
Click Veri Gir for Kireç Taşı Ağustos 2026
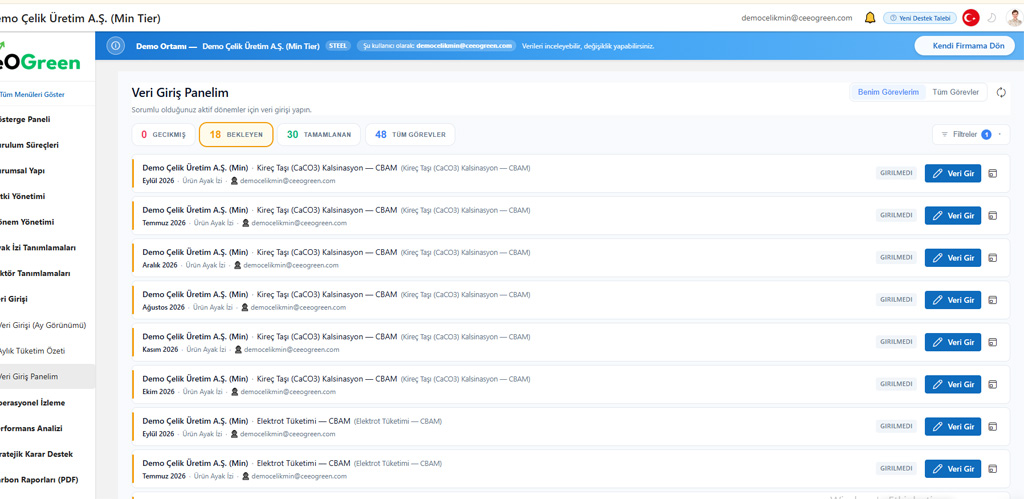click(x=953, y=300)
